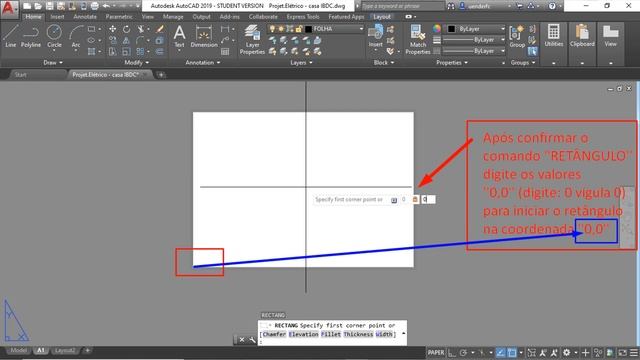
Task: Expand the Annotation panel
Action: (x=203, y=62)
